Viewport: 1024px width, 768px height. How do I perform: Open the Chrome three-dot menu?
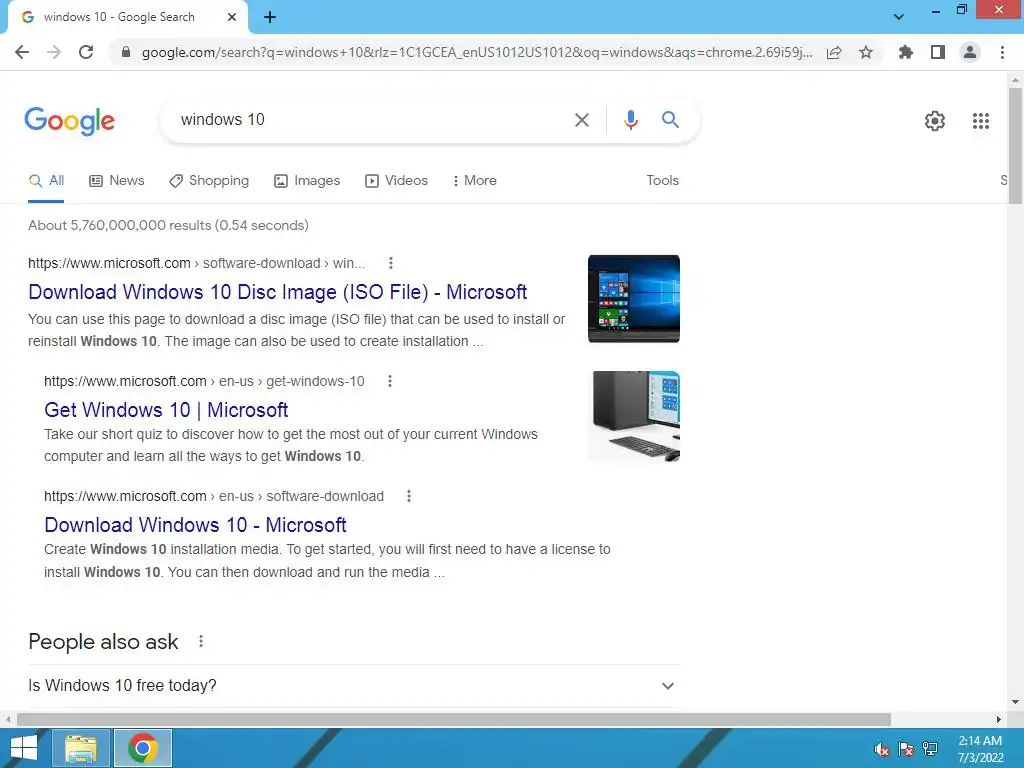[1002, 52]
